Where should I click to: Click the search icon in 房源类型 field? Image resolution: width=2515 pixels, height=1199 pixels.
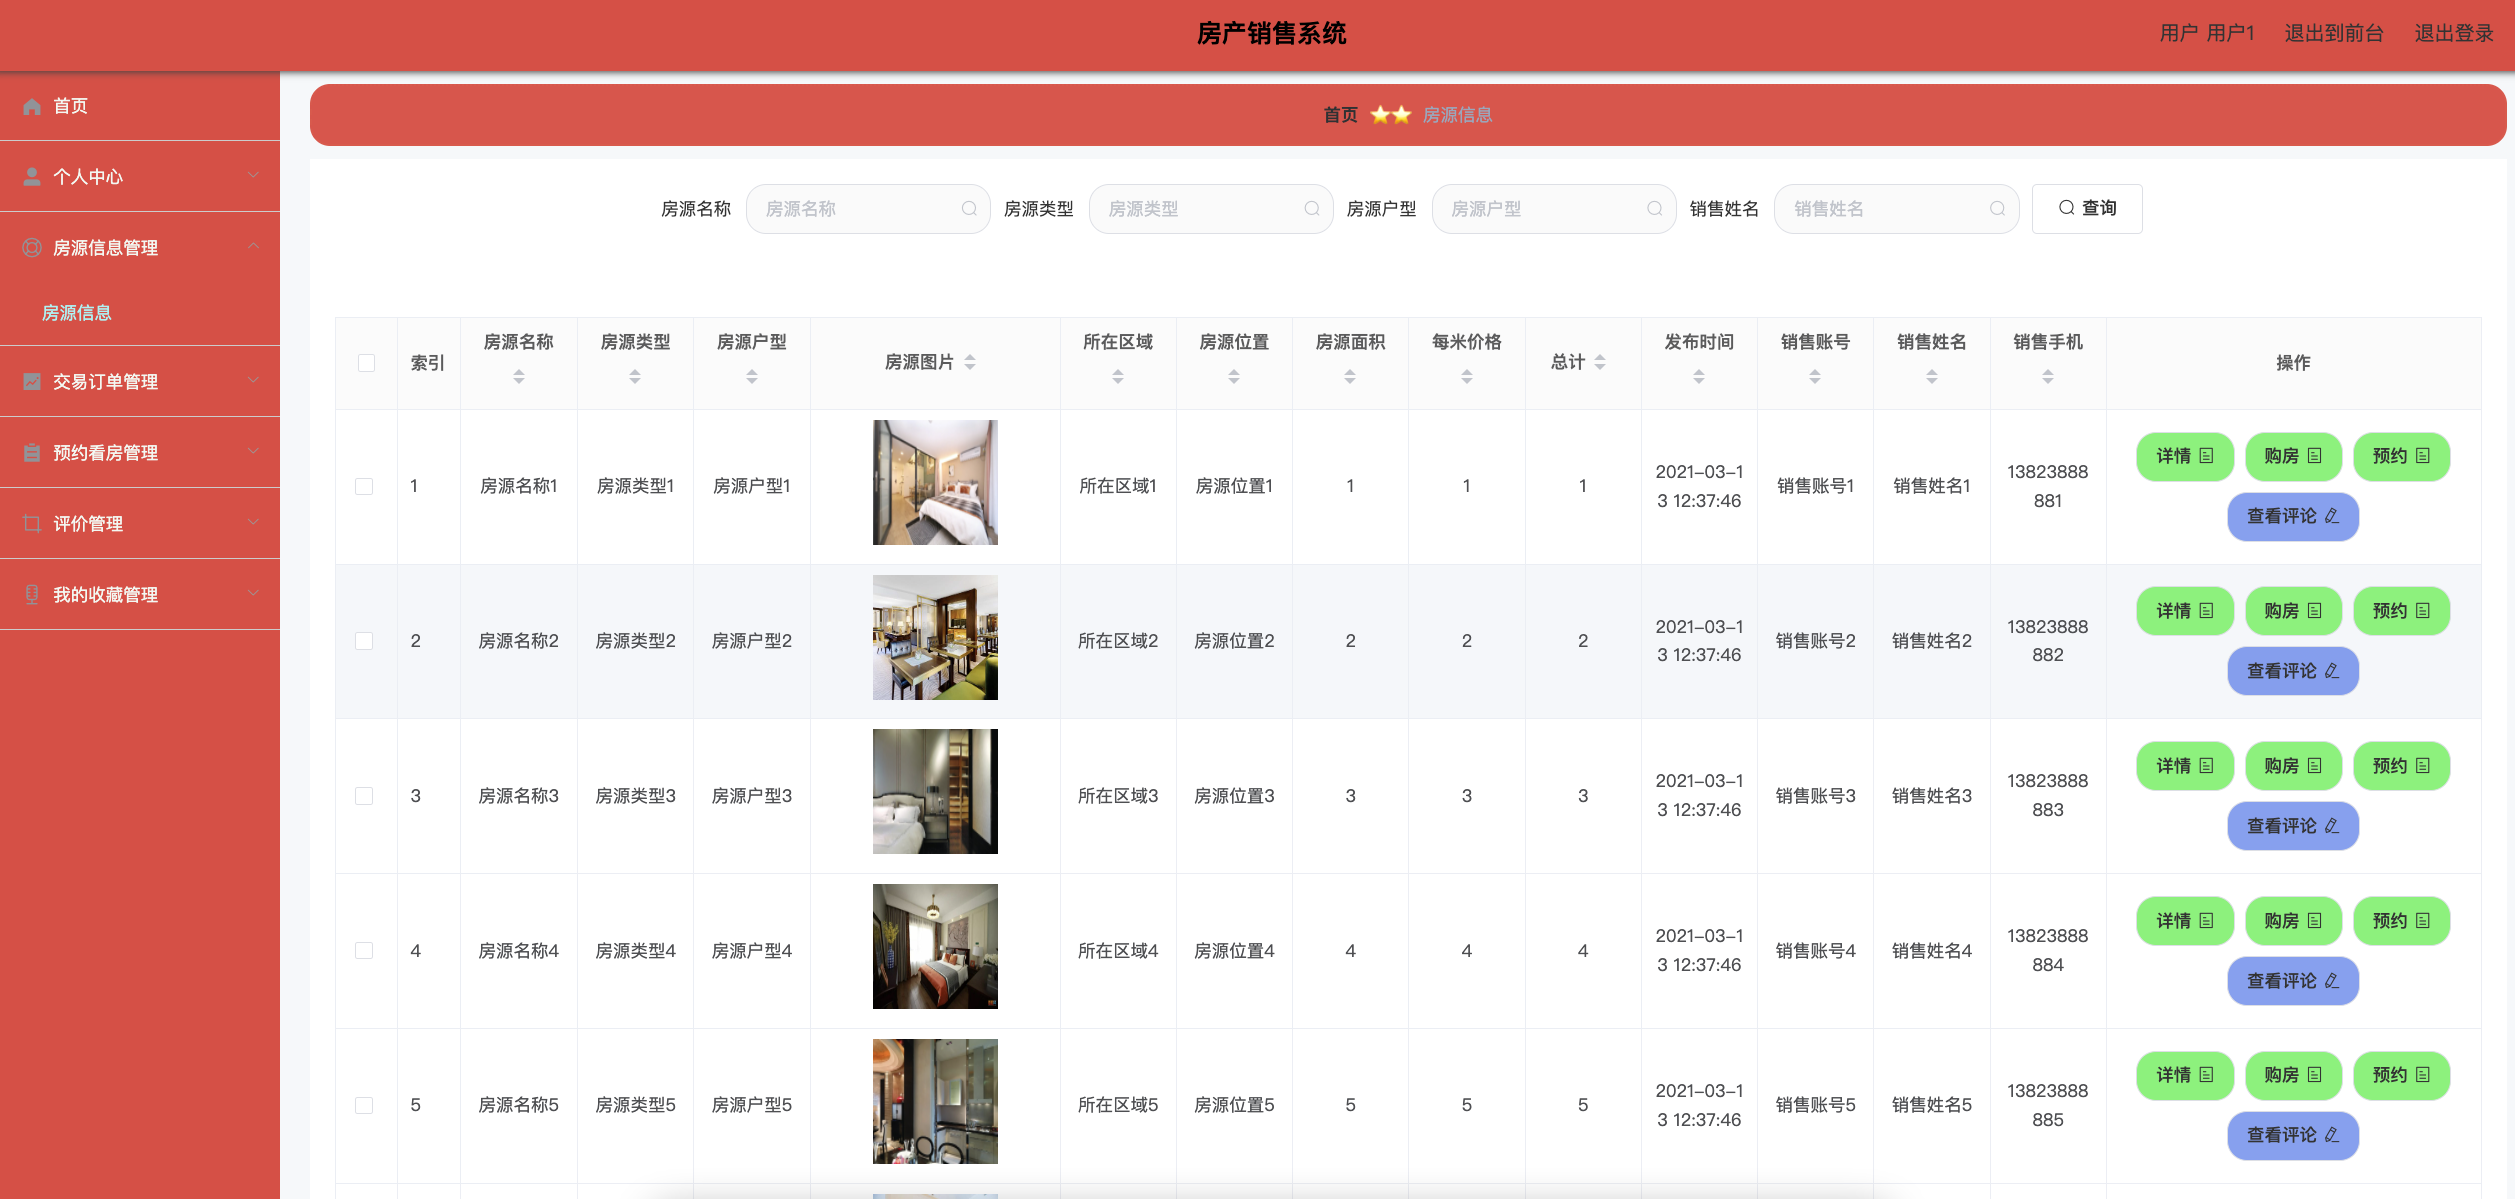coord(1312,209)
